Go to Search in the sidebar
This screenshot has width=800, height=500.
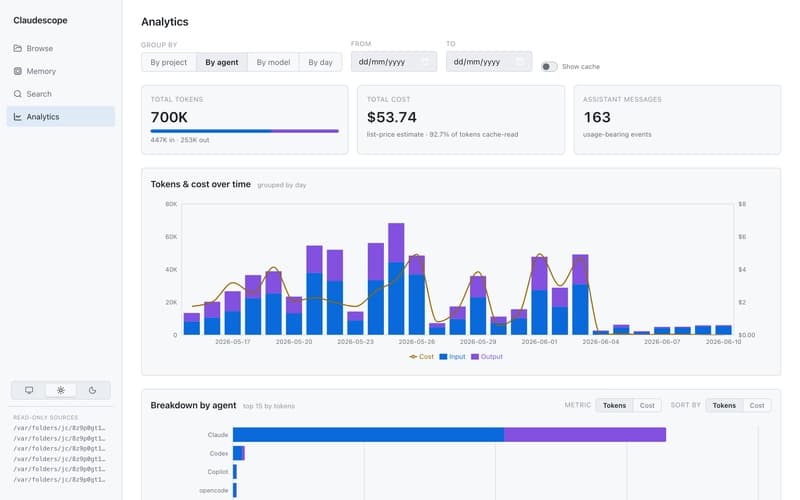(61, 94)
